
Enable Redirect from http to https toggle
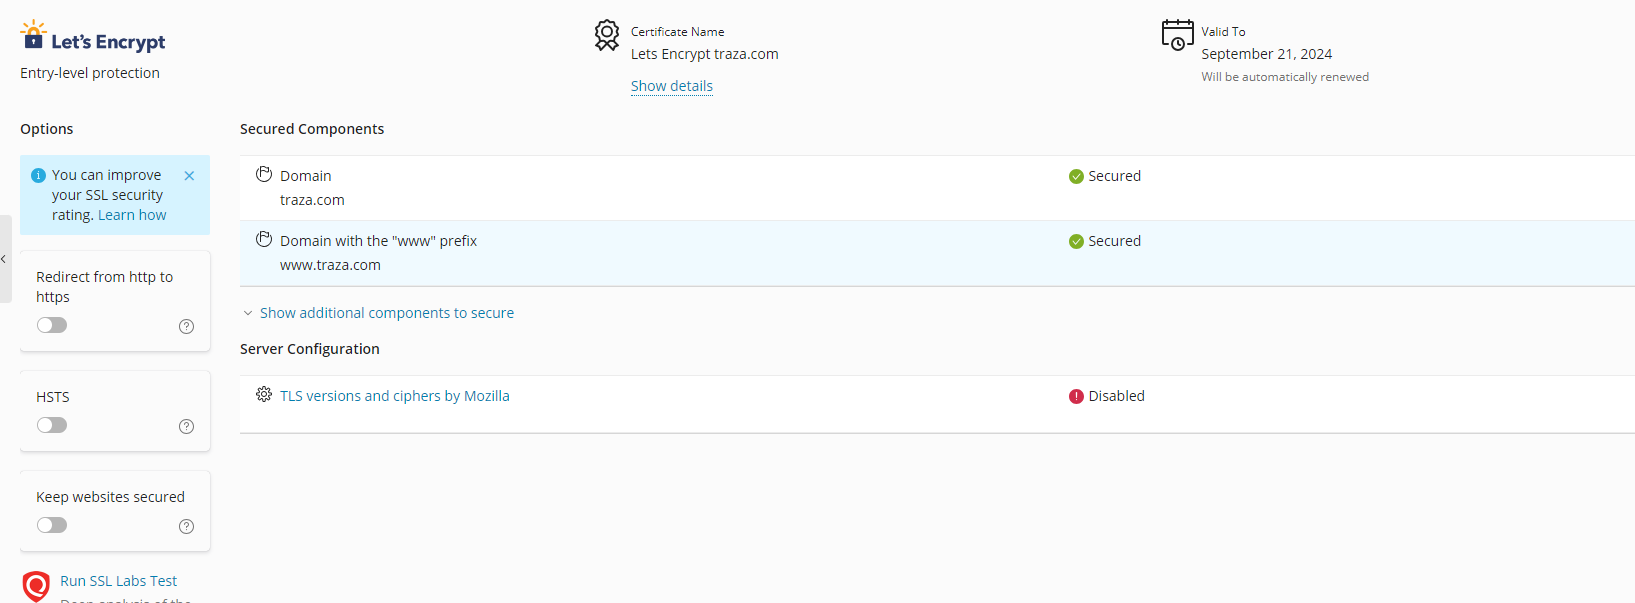52,325
